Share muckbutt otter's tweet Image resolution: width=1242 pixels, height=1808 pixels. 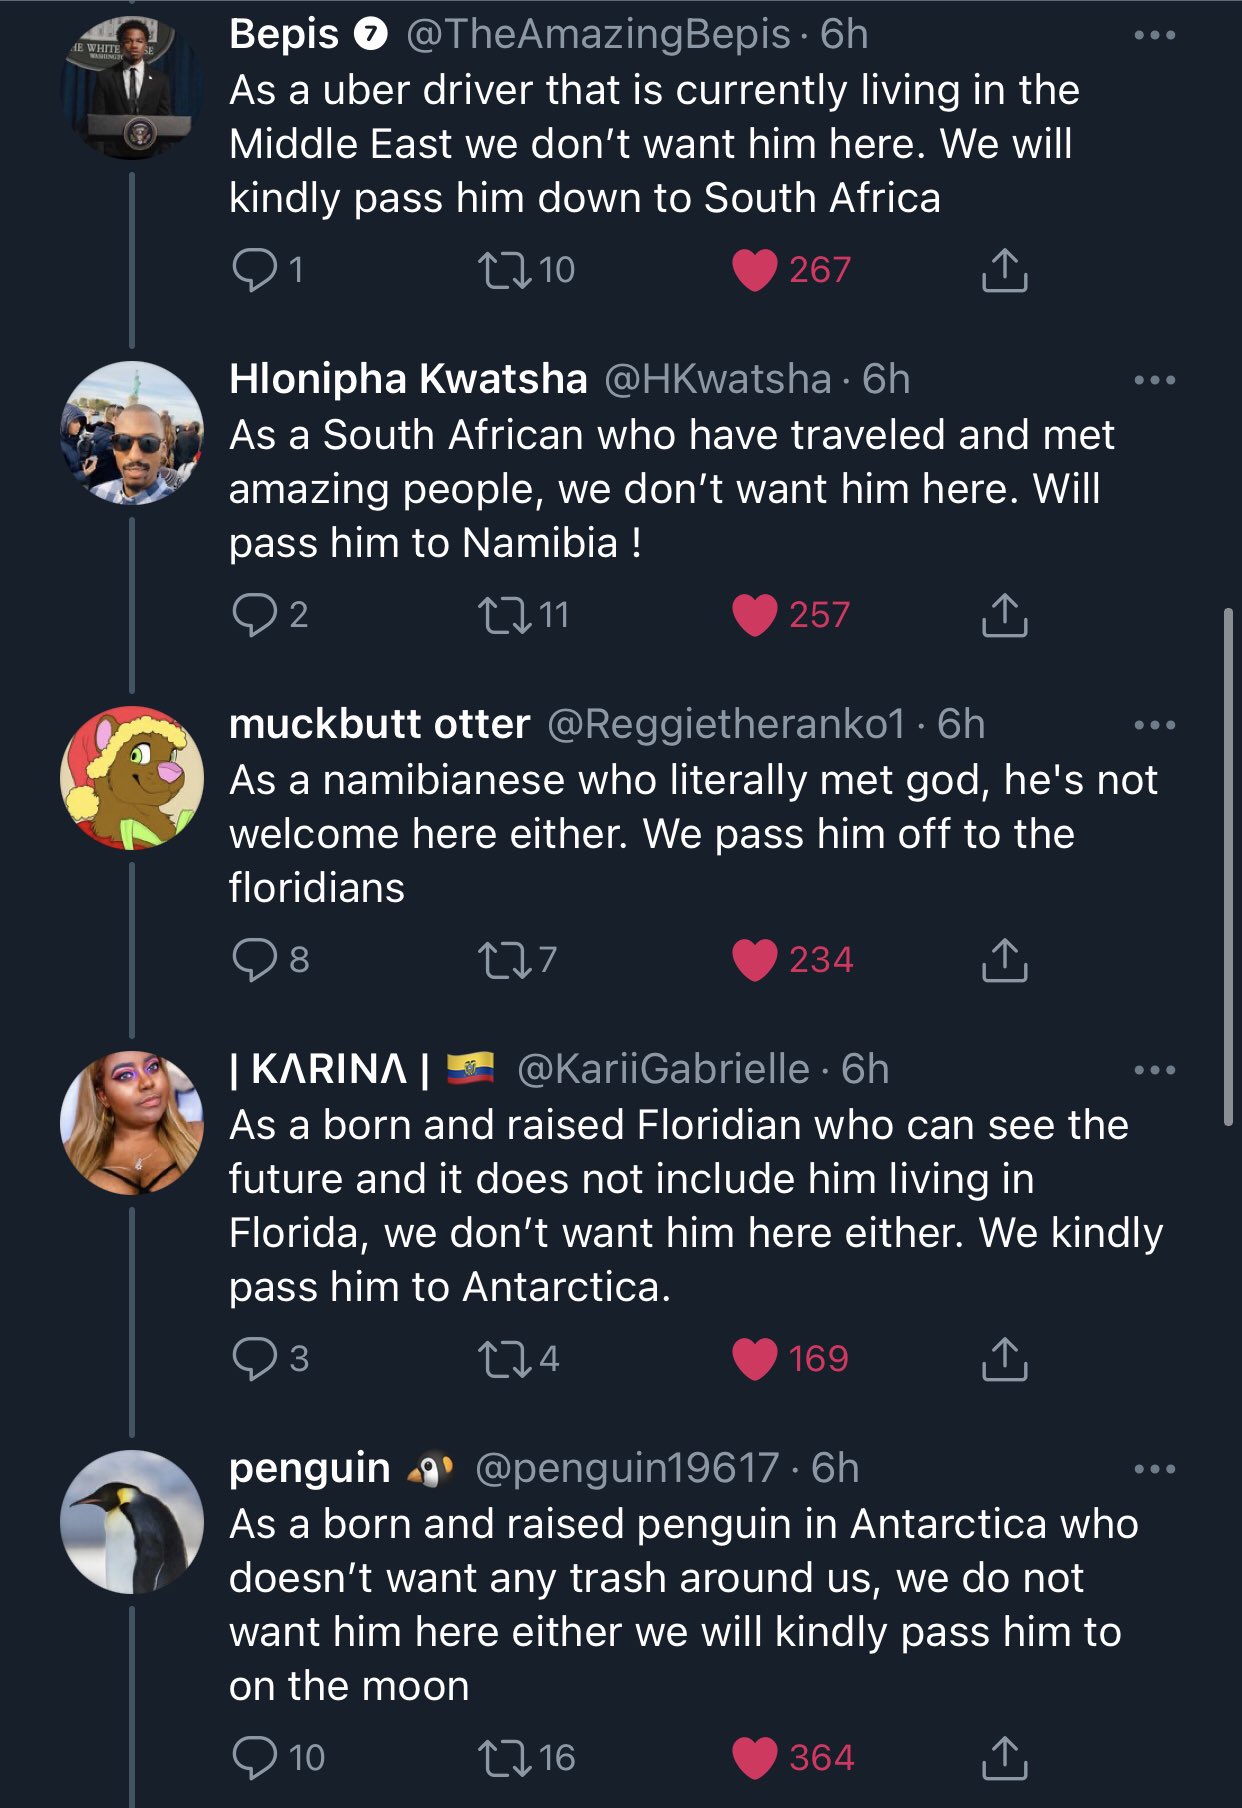pyautogui.click(x=1004, y=960)
